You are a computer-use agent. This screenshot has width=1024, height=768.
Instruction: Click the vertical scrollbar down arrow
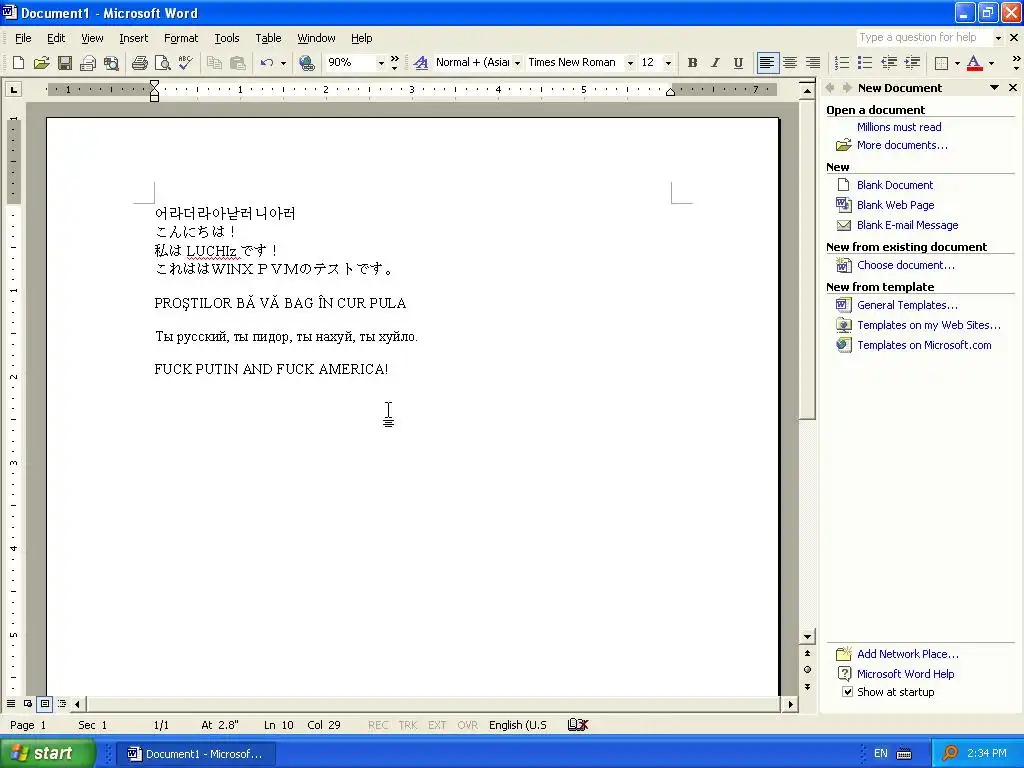click(x=807, y=636)
